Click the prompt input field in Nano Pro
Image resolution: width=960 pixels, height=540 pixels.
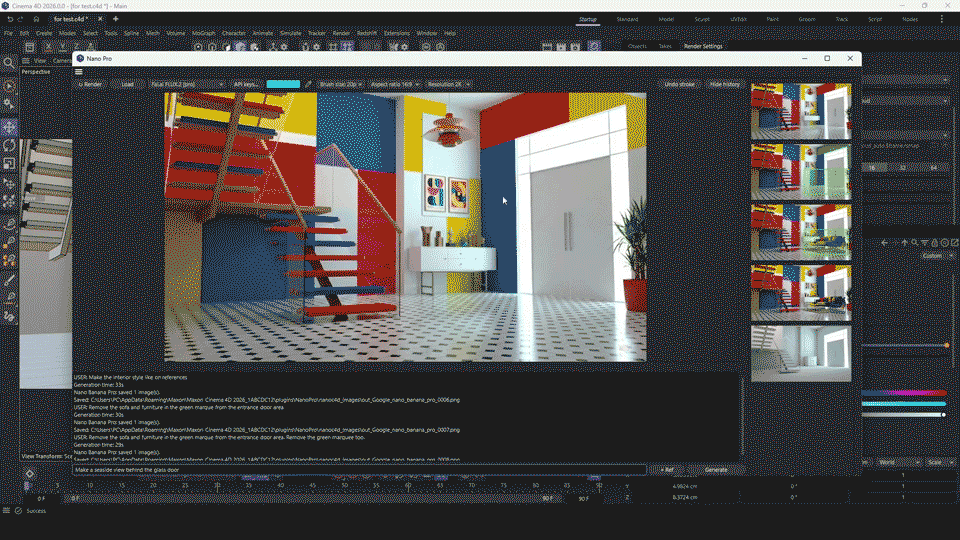click(x=359, y=470)
